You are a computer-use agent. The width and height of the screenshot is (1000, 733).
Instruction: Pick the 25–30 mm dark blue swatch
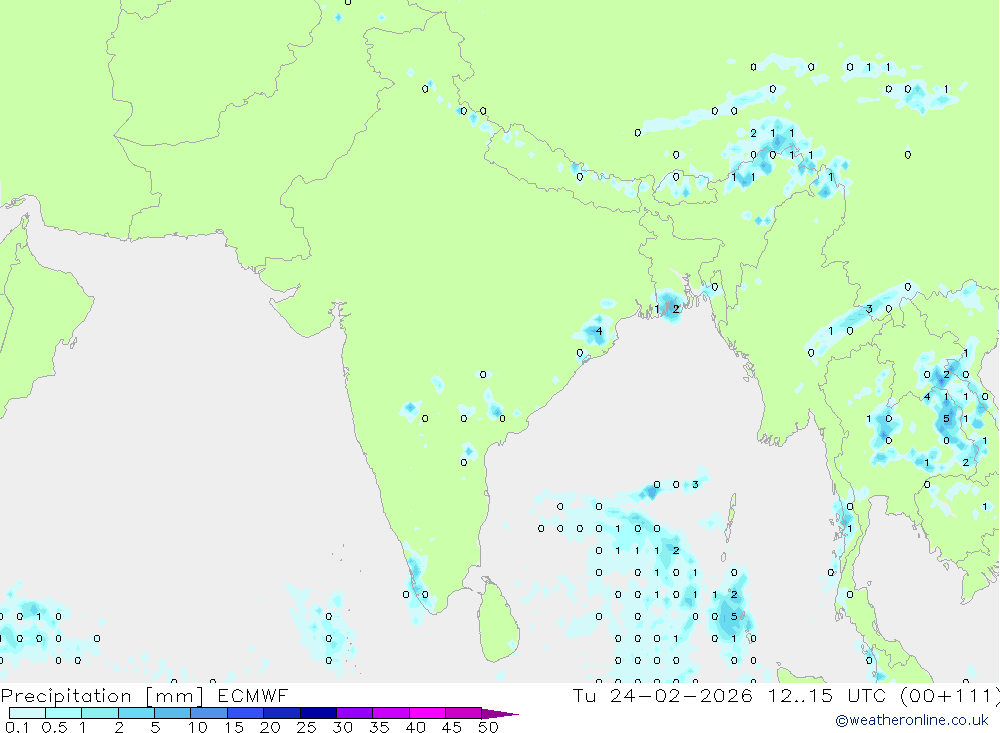(x=318, y=713)
